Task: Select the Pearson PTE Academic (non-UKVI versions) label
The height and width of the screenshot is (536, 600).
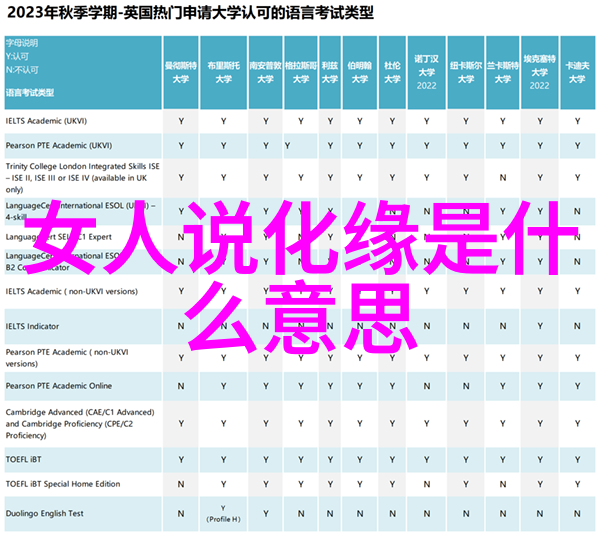Action: [x=67, y=358]
